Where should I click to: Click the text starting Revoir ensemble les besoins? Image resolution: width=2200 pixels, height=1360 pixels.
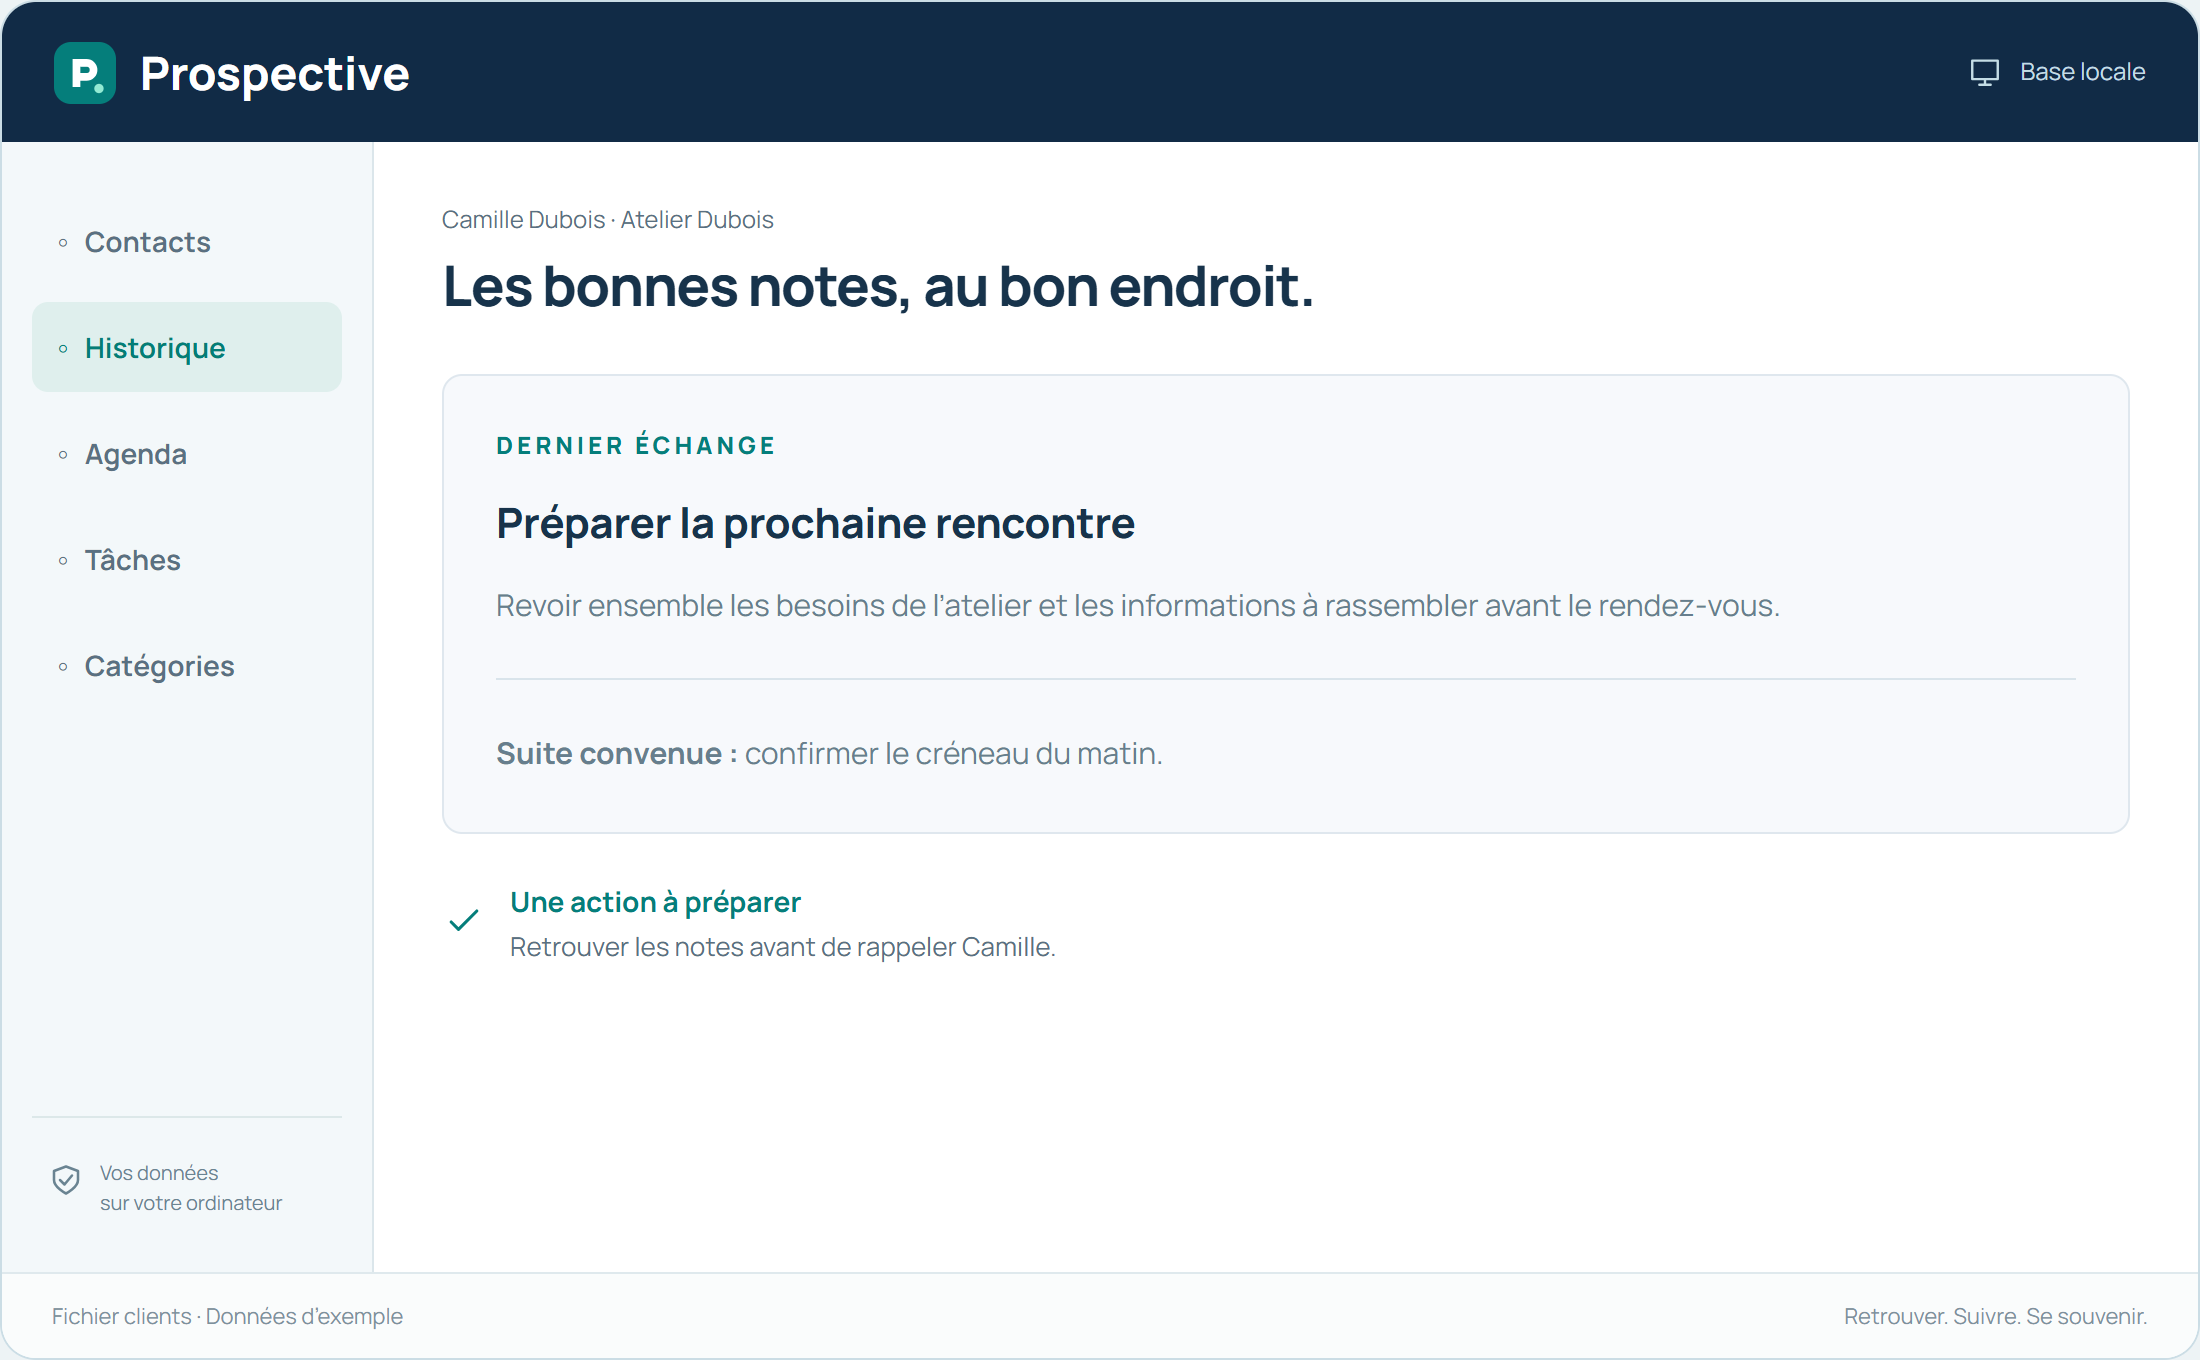click(x=1138, y=606)
